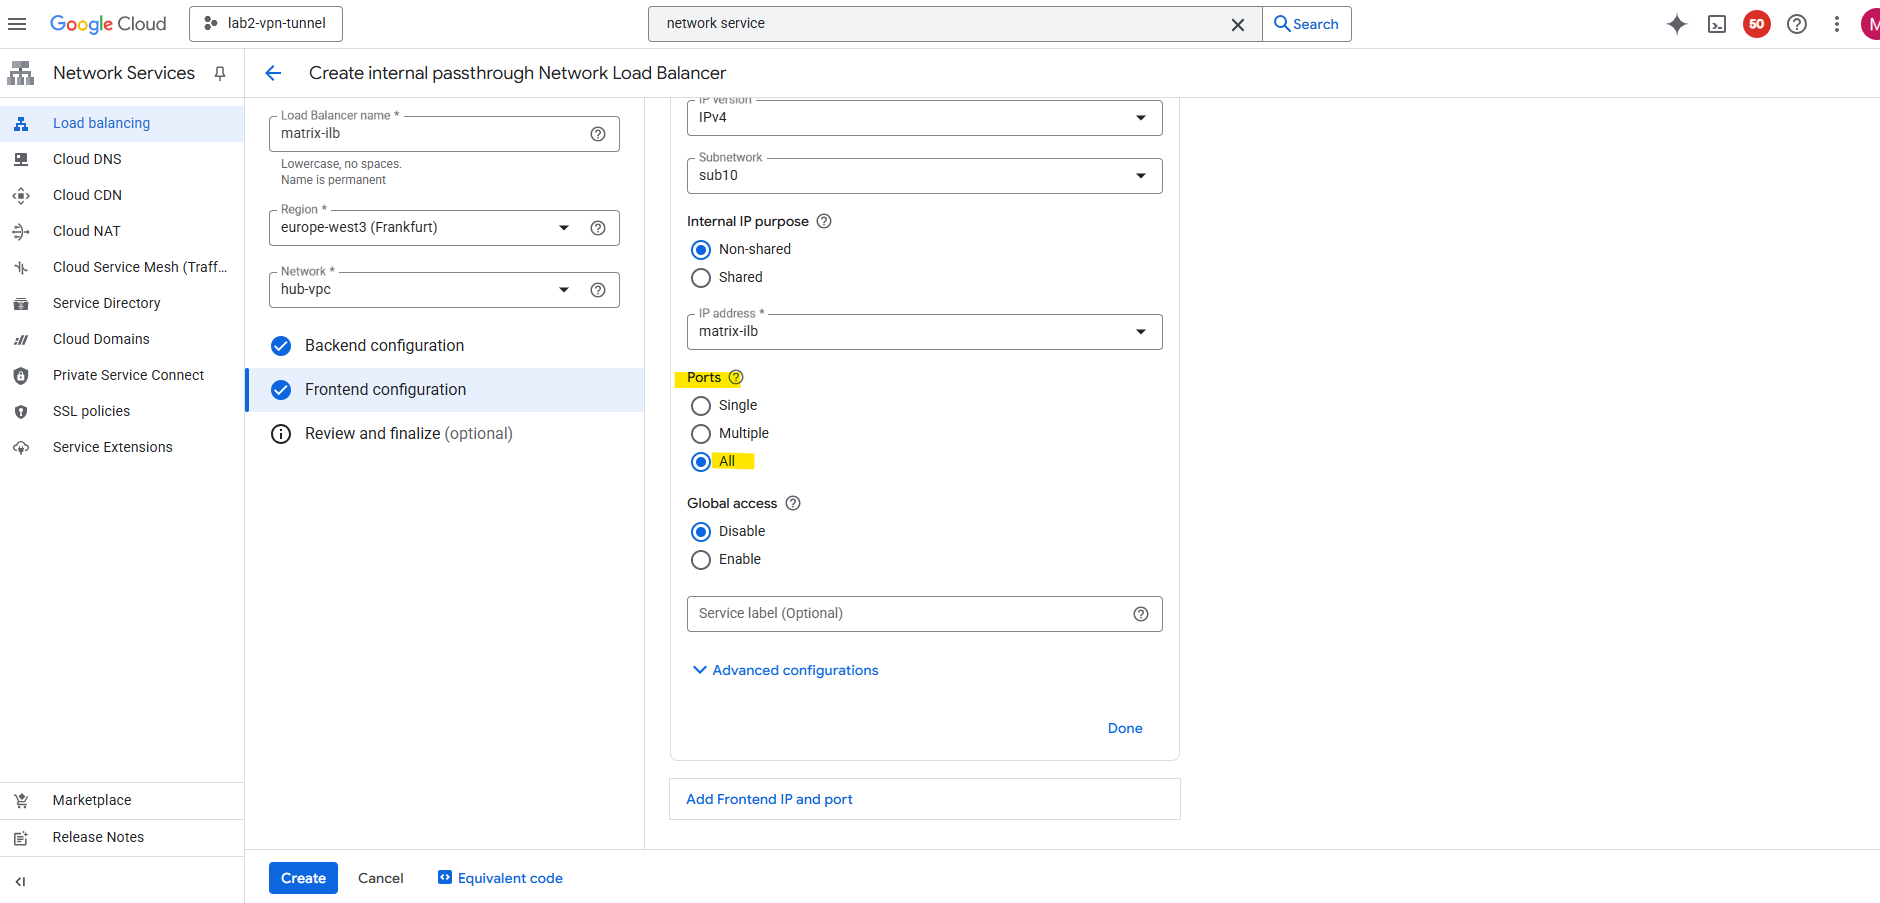1880x903 pixels.
Task: Open Private Service Connect menu item
Action: tap(128, 375)
